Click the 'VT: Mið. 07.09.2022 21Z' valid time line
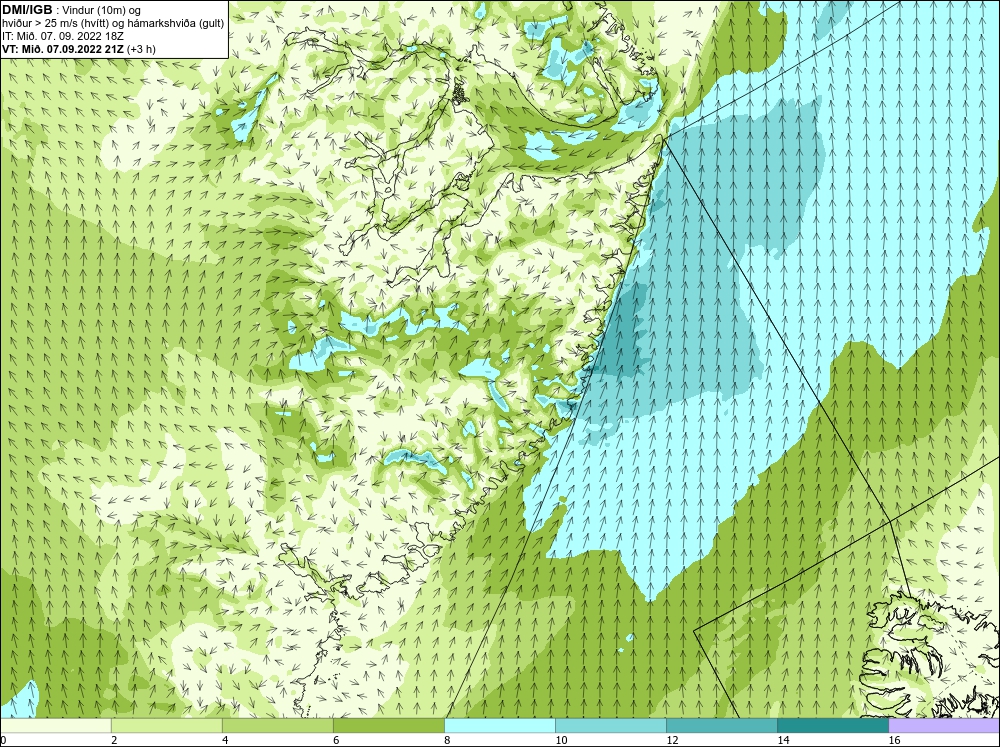The image size is (1000, 747). [78, 49]
